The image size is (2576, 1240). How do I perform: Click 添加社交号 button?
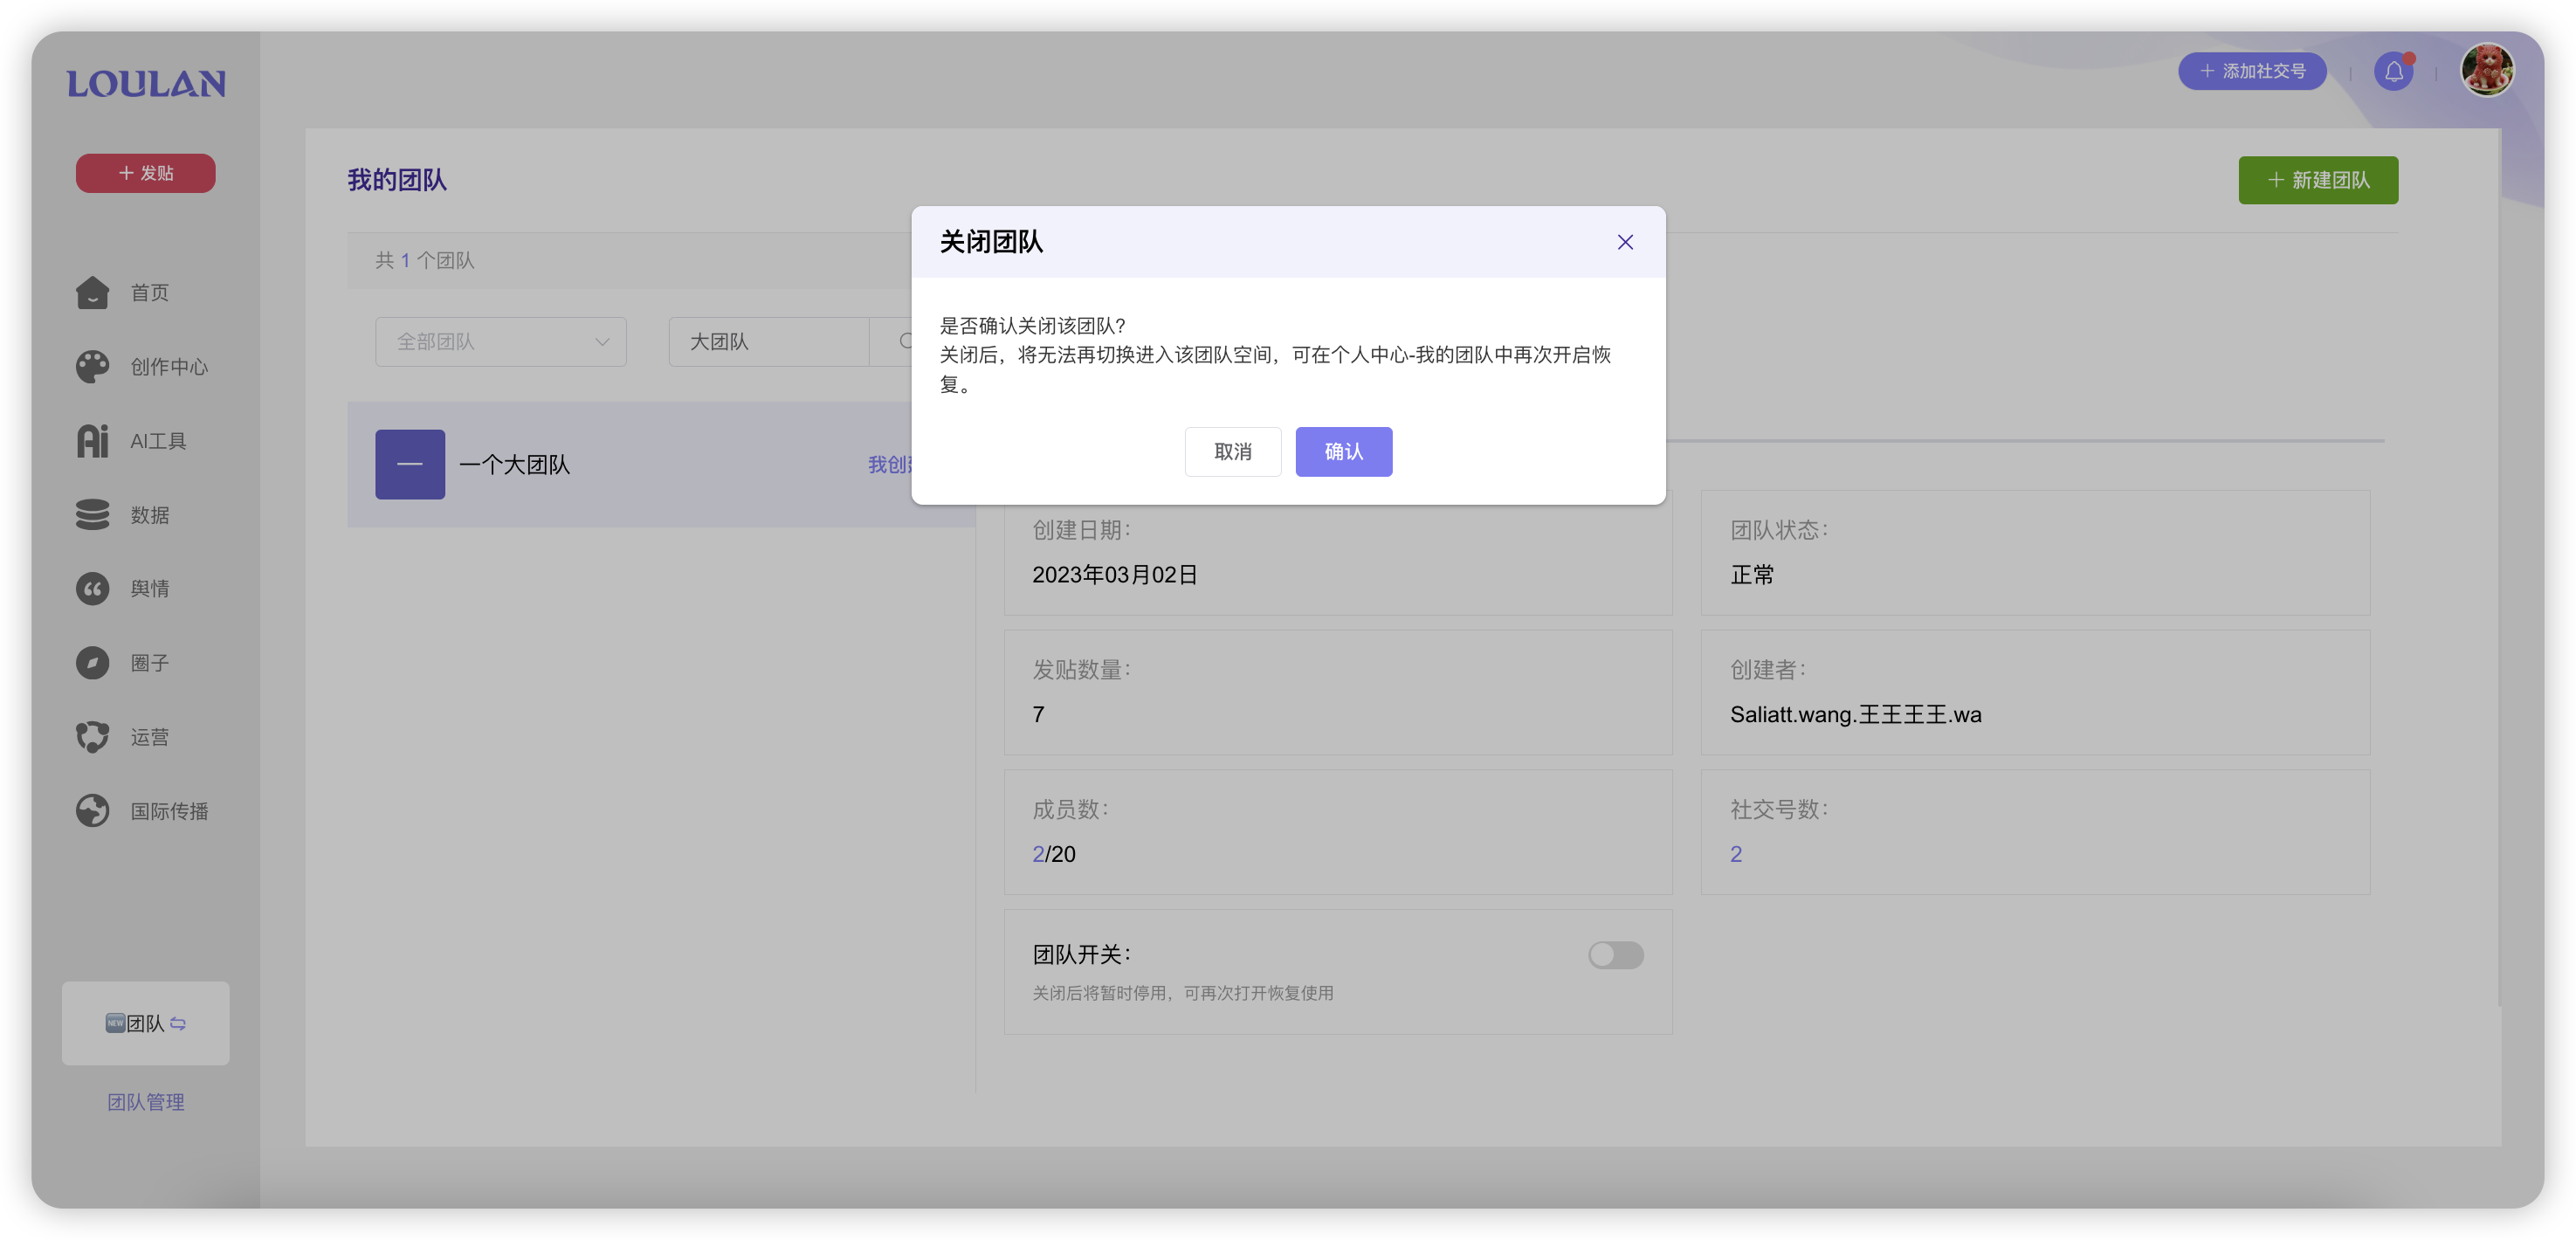point(2252,71)
